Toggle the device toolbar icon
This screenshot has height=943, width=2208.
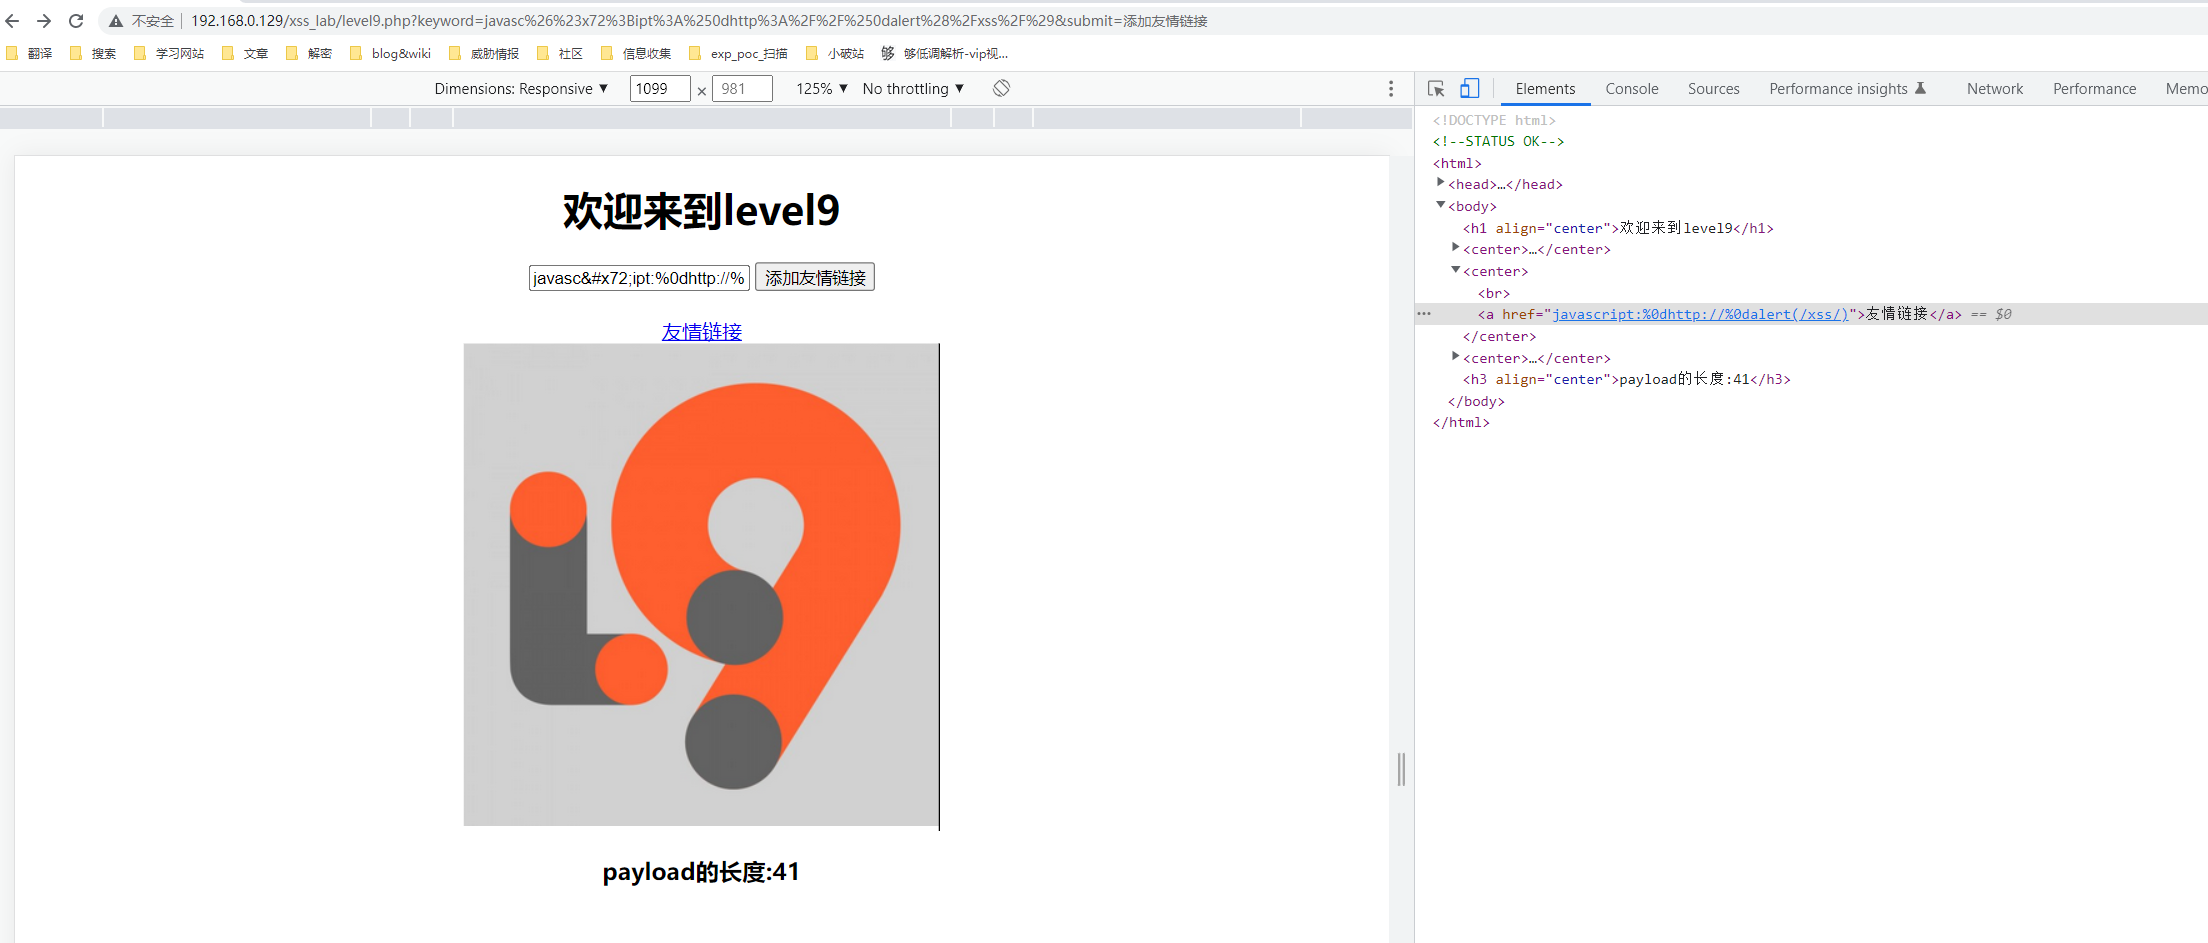(x=1469, y=89)
